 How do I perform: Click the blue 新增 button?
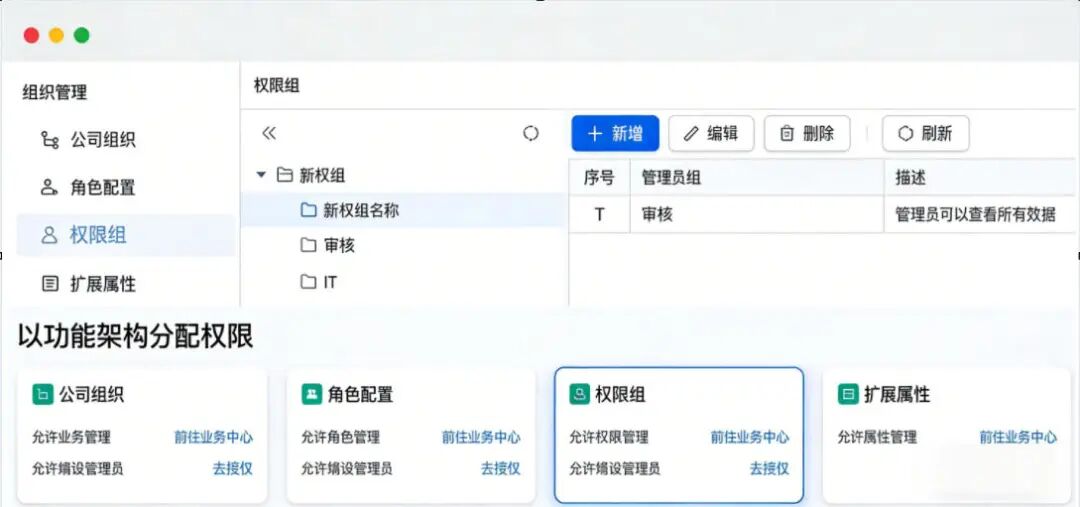[x=615, y=134]
